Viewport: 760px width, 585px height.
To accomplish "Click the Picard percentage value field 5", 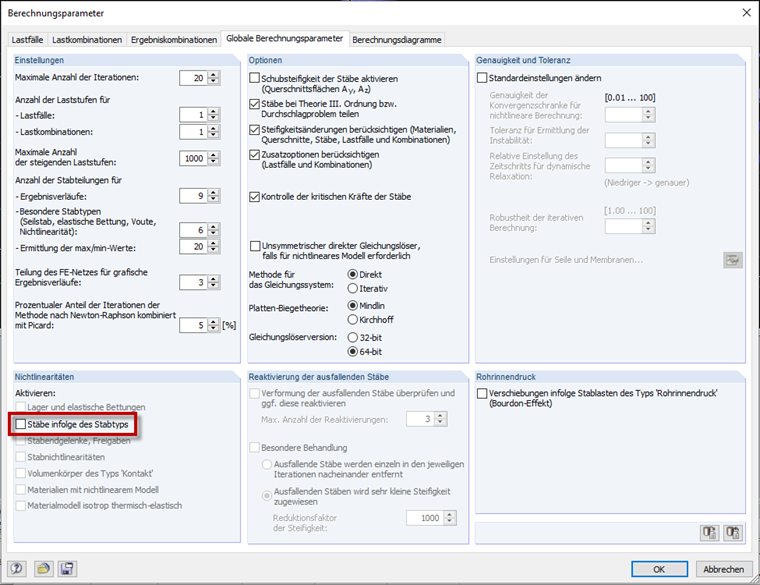I will pyautogui.click(x=193, y=325).
